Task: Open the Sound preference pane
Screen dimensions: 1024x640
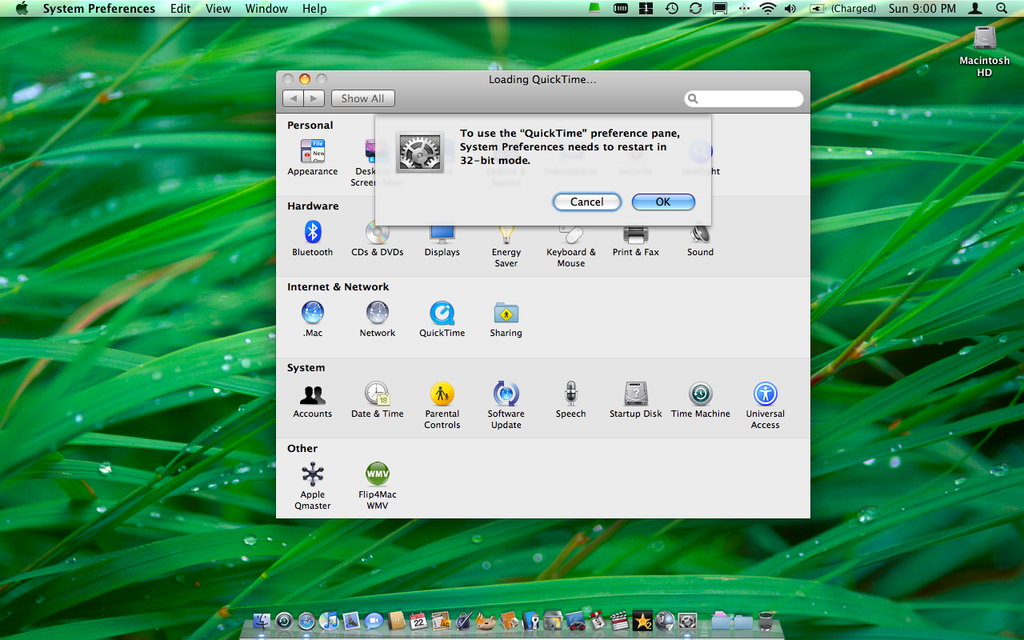Action: pos(700,238)
